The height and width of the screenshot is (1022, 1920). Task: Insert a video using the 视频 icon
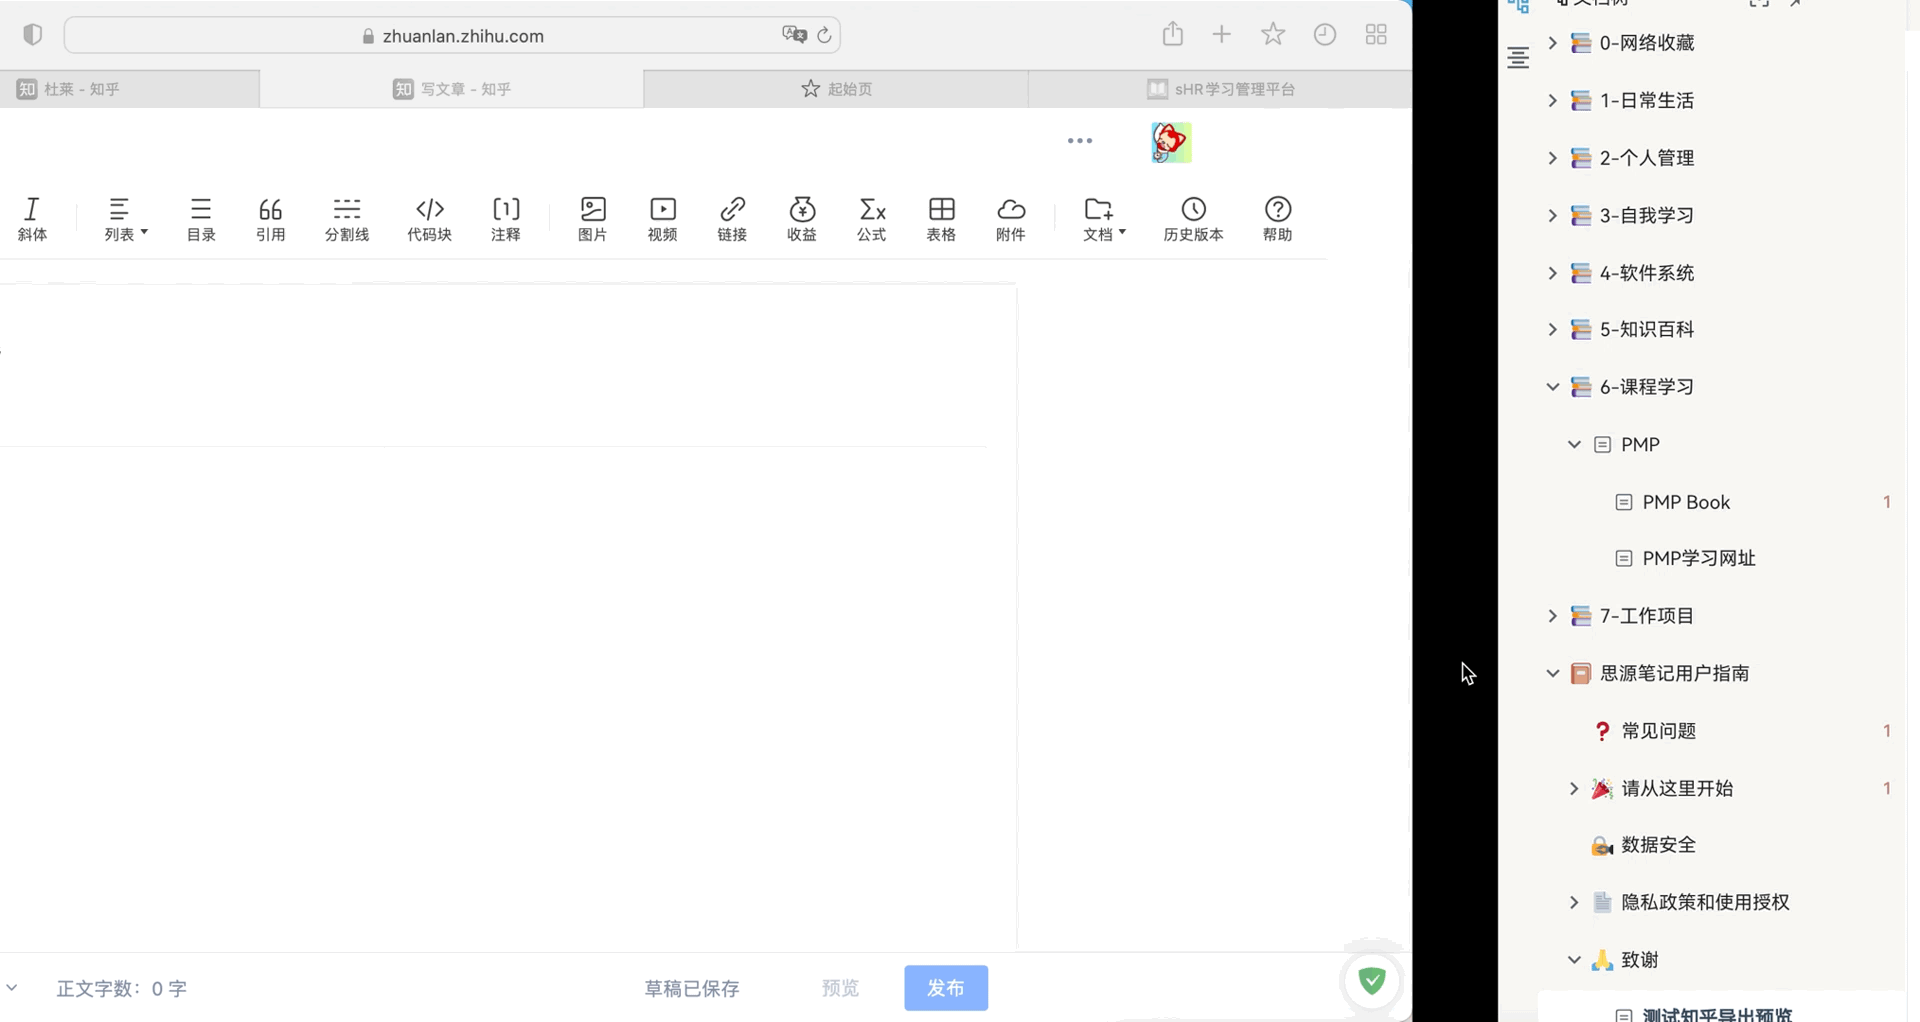point(662,218)
